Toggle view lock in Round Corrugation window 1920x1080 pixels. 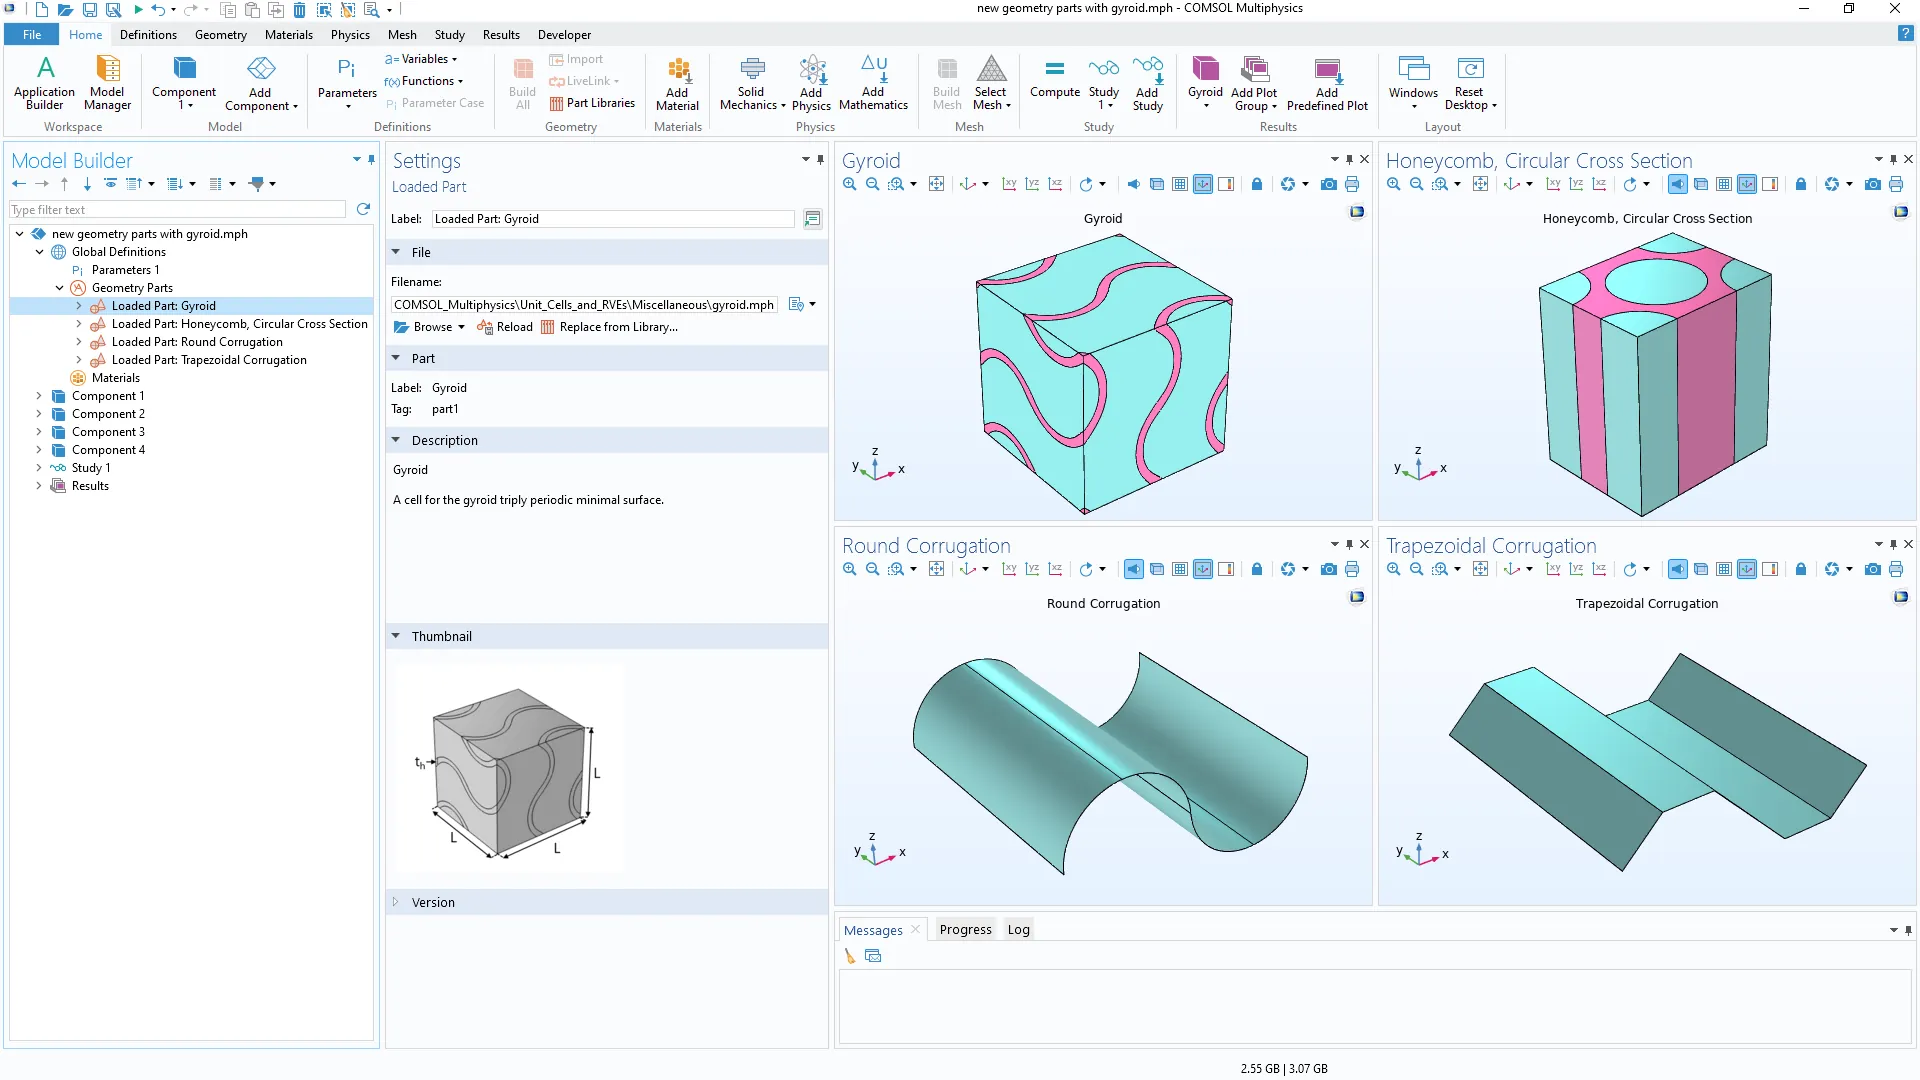(x=1257, y=569)
